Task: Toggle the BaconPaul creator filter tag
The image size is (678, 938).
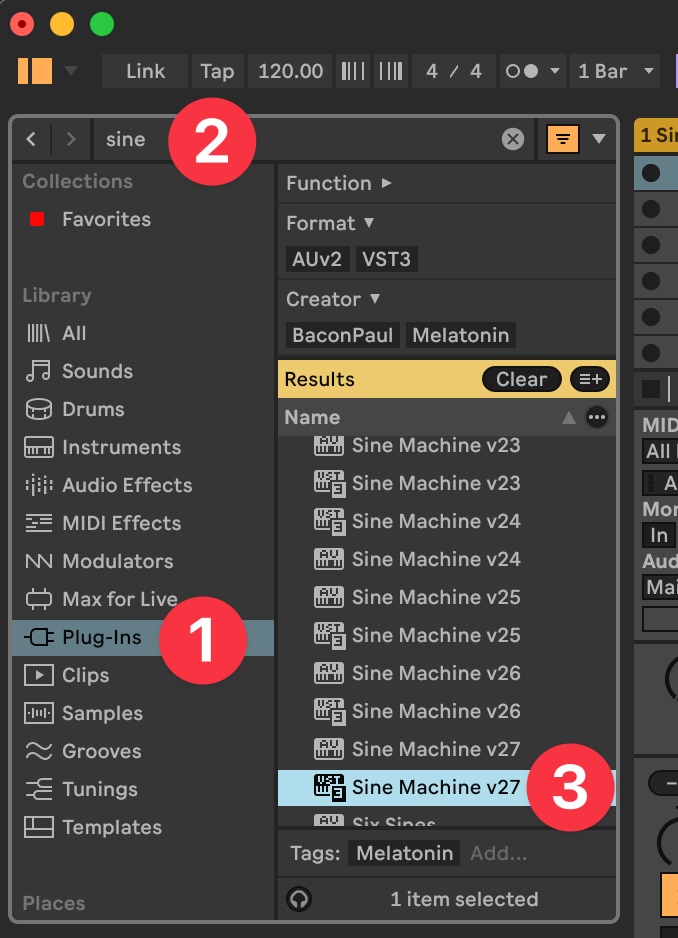Action: [342, 335]
